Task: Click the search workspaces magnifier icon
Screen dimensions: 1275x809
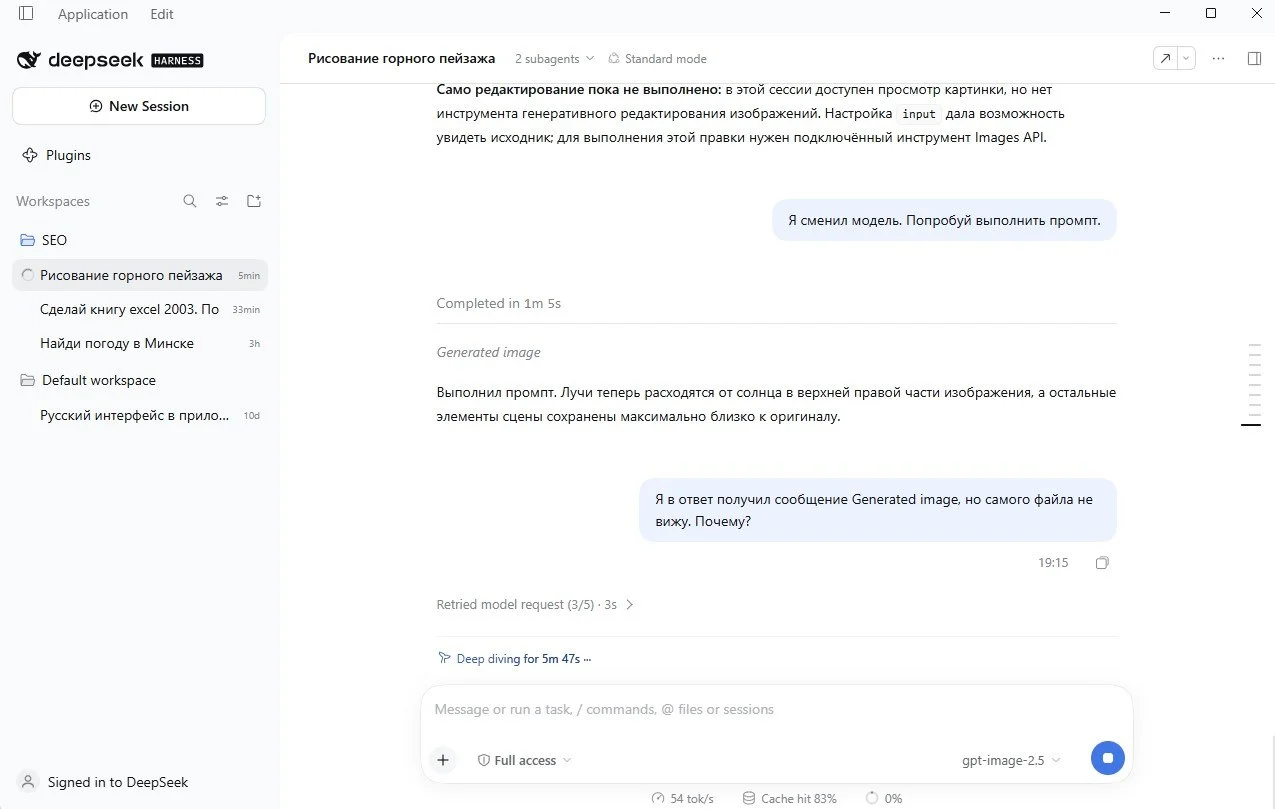Action: (190, 201)
